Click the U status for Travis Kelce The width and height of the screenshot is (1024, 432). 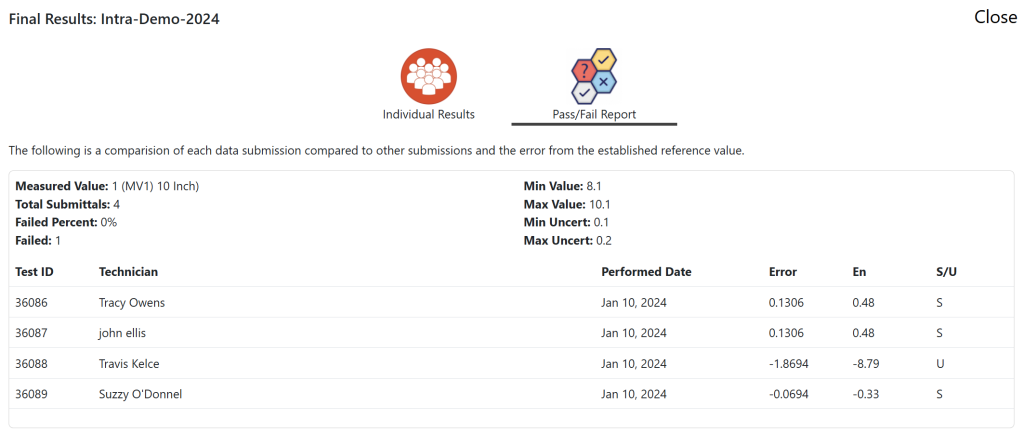(x=940, y=363)
